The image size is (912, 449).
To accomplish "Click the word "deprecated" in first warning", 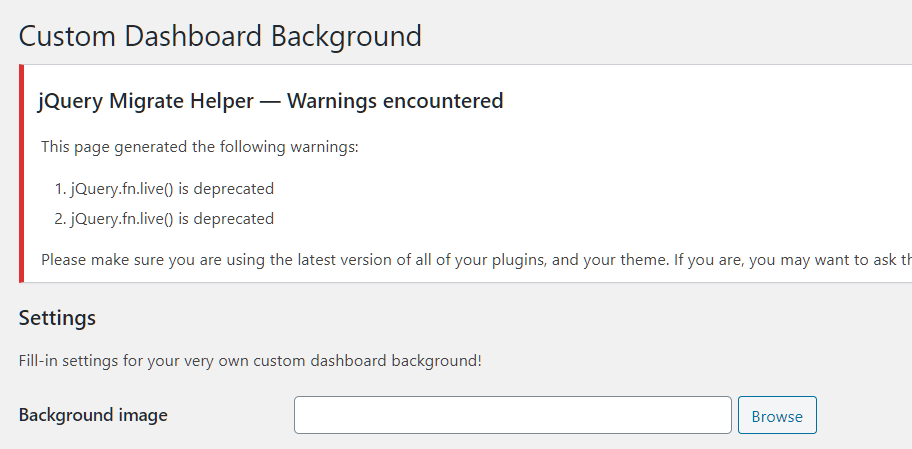I will tap(234, 188).
